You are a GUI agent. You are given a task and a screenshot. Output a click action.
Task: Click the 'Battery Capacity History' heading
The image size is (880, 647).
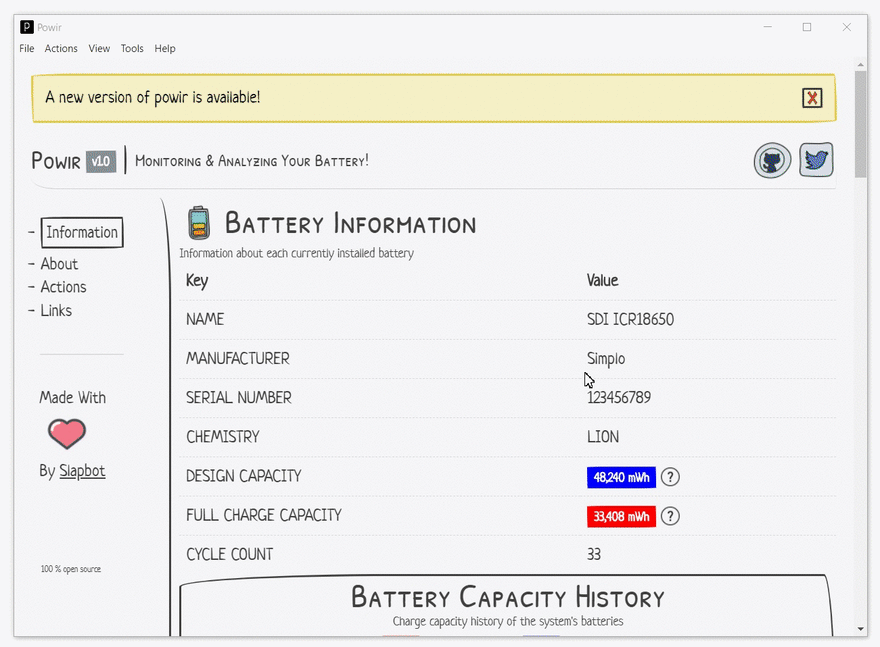click(508, 597)
